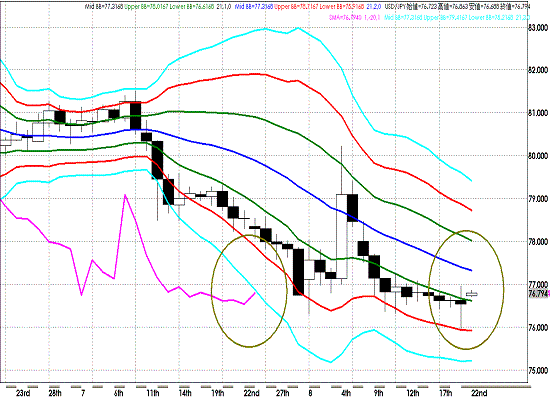The width and height of the screenshot is (554, 399).
Task: Click the cyan Mid BB legend text
Action: pyautogui.click(x=402, y=17)
